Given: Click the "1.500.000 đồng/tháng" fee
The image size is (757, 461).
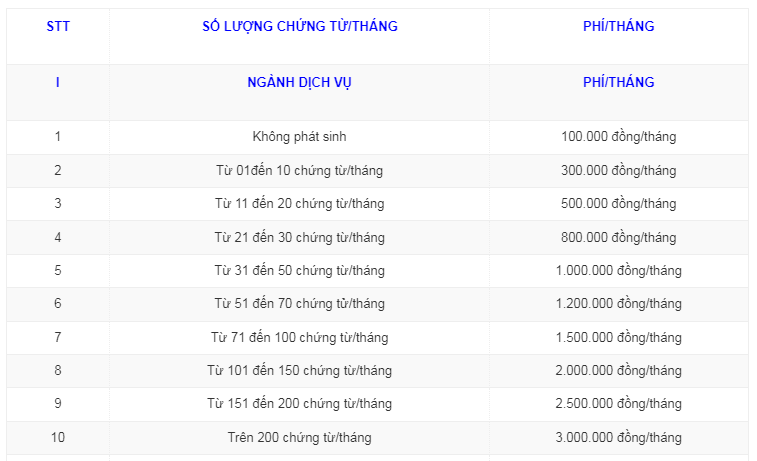Looking at the screenshot, I should (x=618, y=338).
